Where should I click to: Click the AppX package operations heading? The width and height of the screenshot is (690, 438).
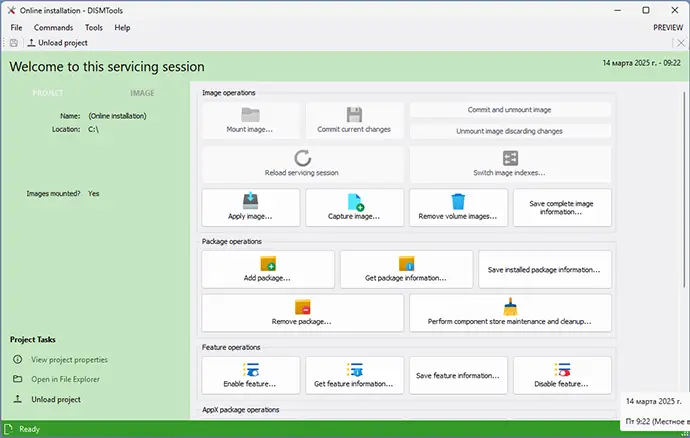(241, 410)
